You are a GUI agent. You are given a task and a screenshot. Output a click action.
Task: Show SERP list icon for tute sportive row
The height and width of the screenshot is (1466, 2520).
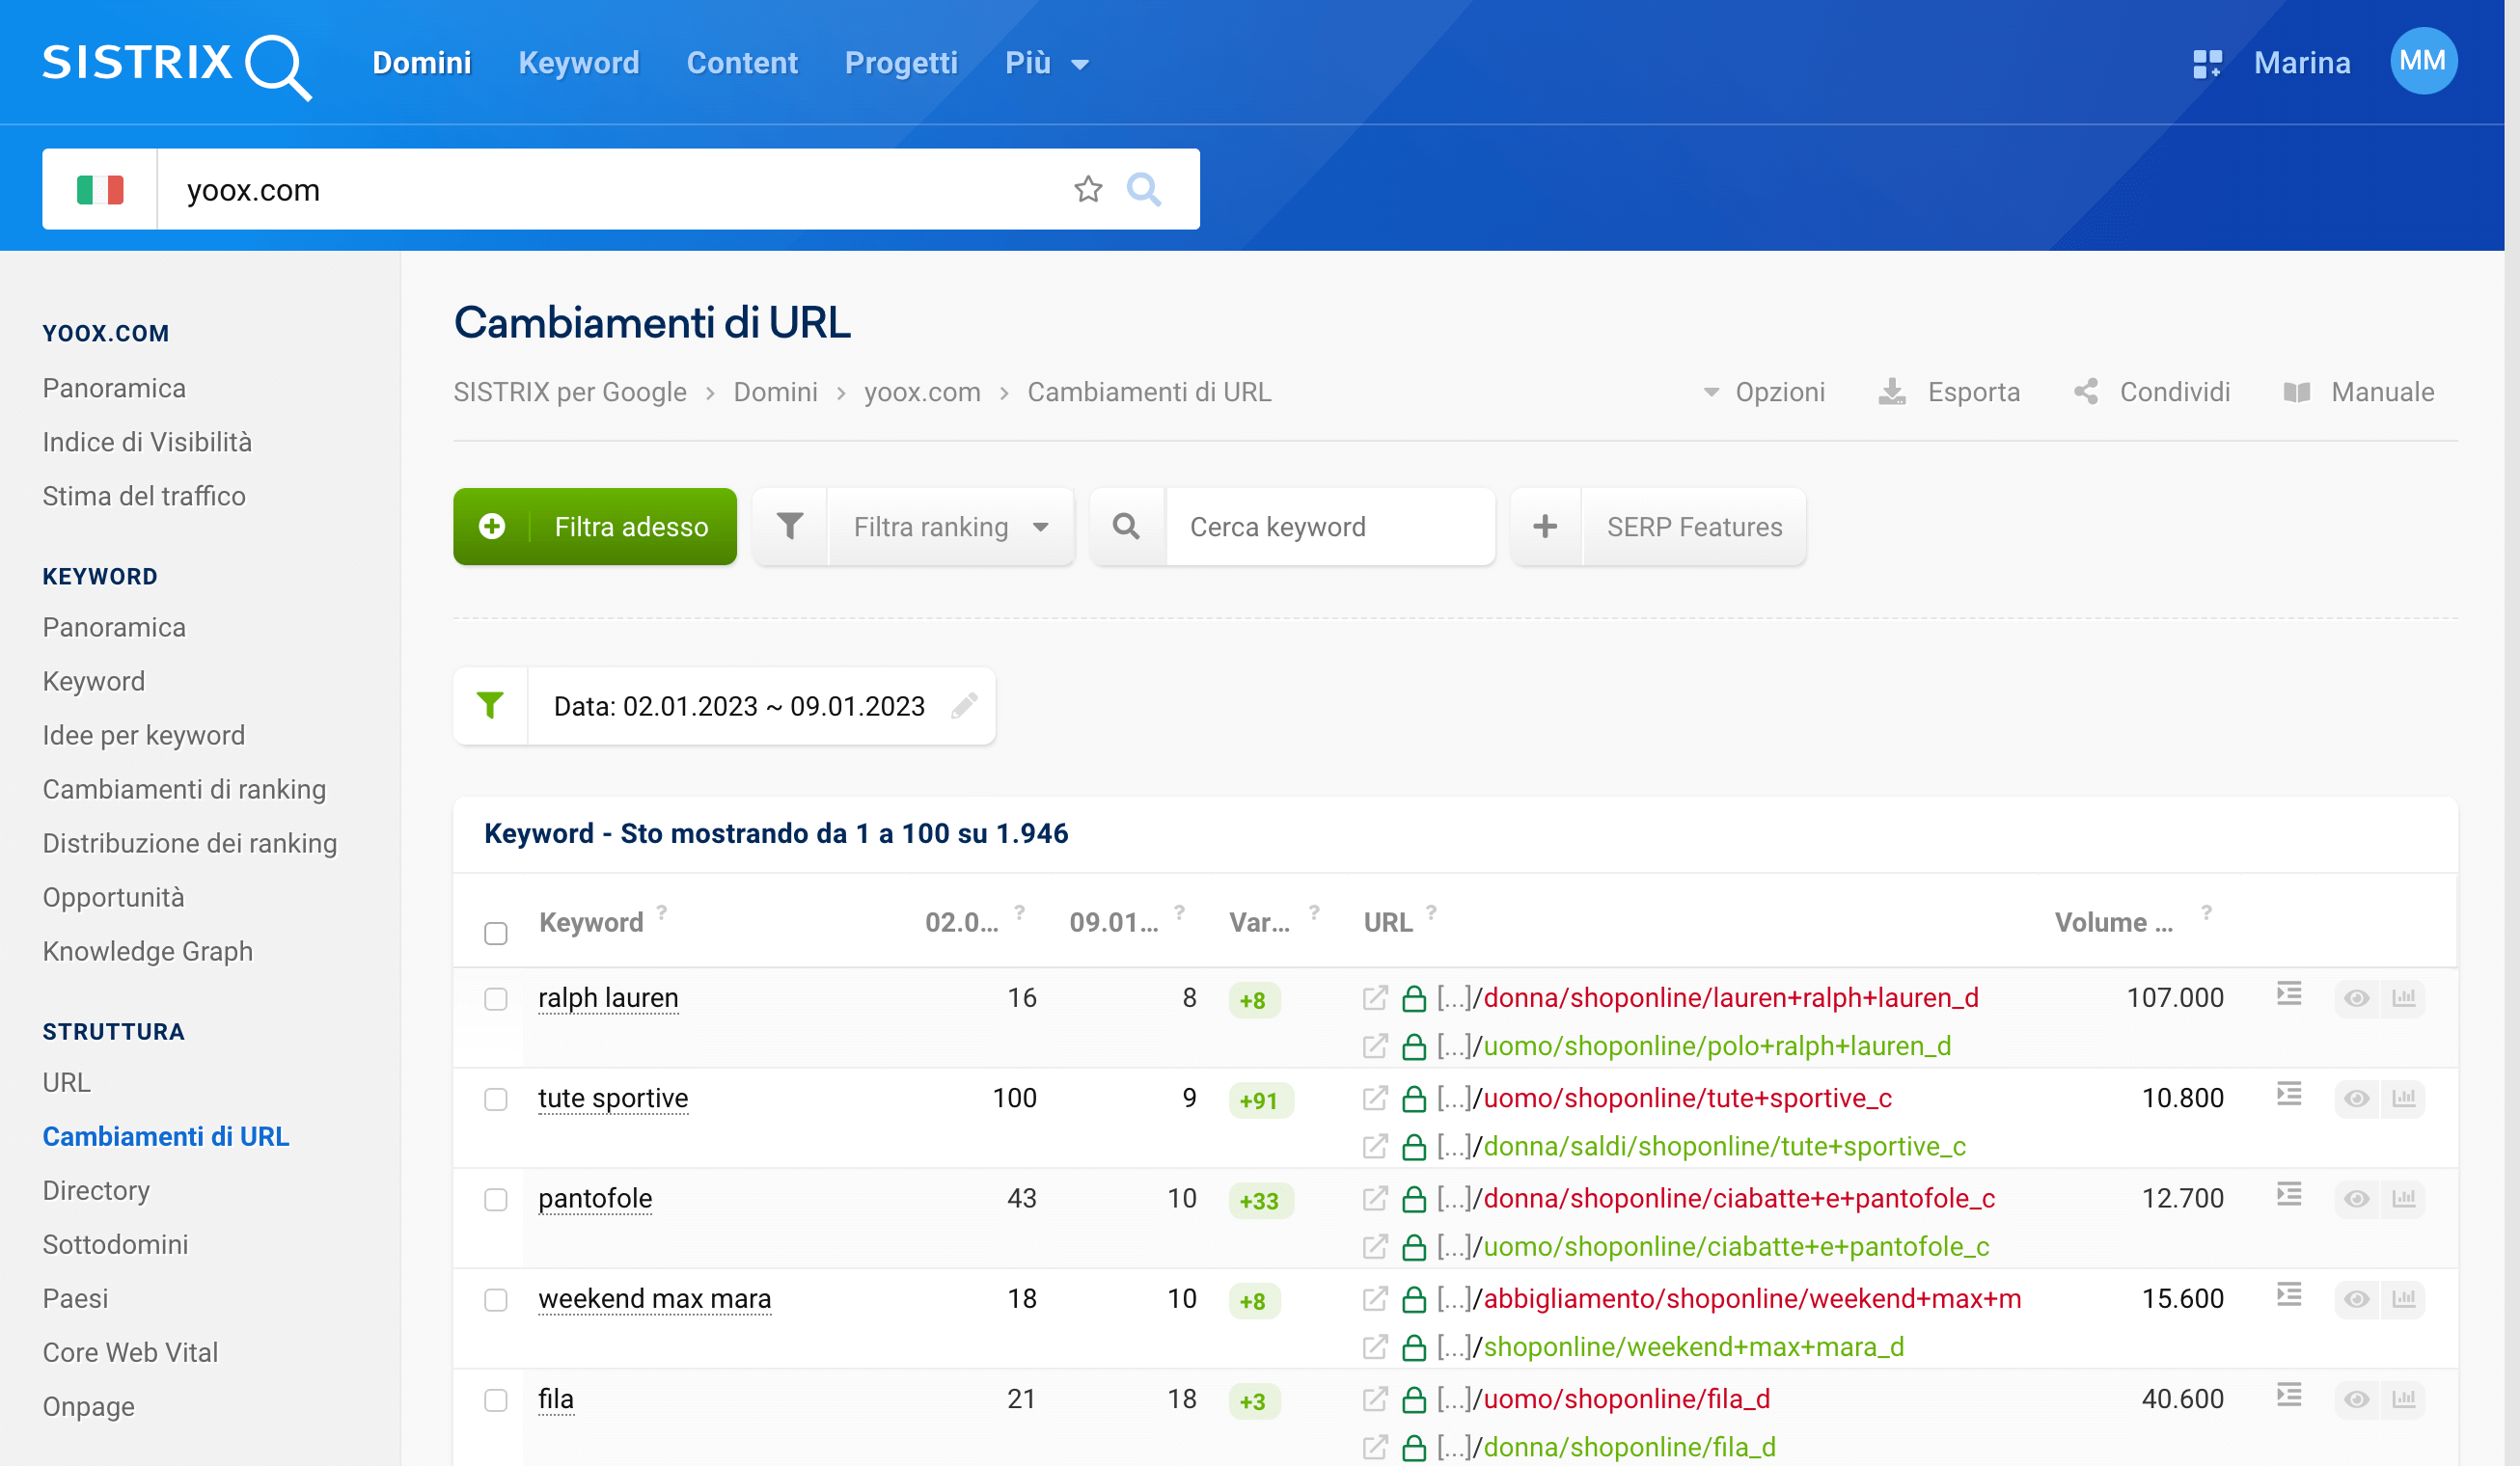[2289, 1094]
